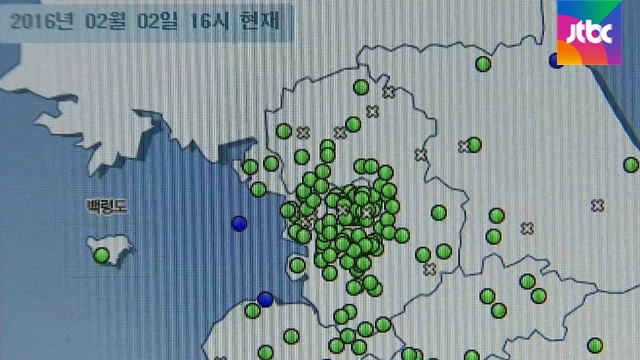The height and width of the screenshot is (360, 640).
Task: Select the blue marker beside the JTBC logo
Action: coord(554,60)
